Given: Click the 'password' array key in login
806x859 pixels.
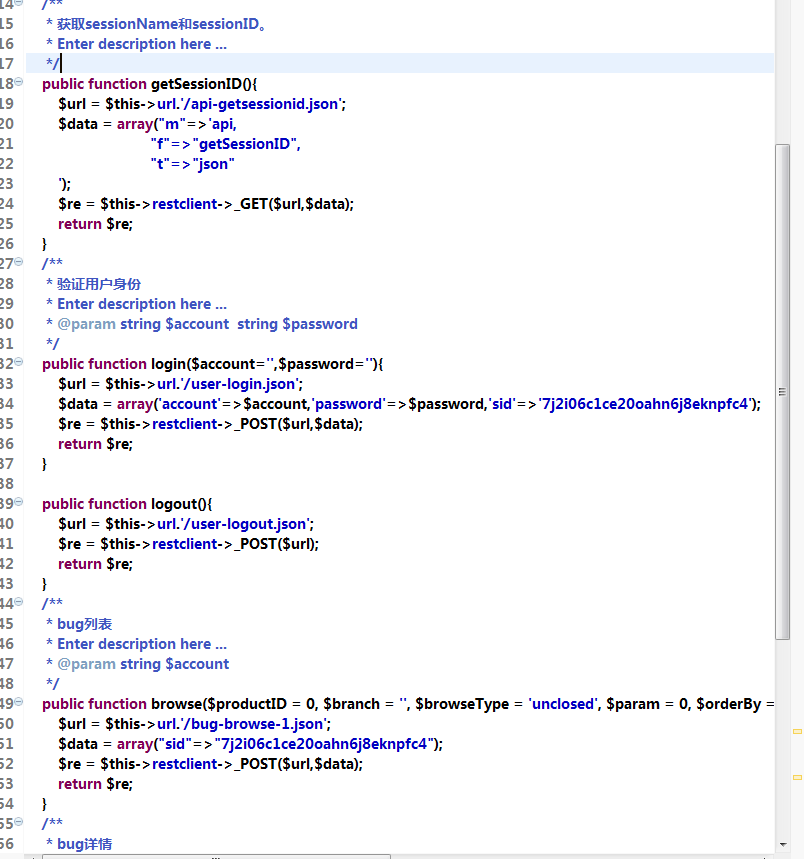Looking at the screenshot, I should [x=349, y=404].
